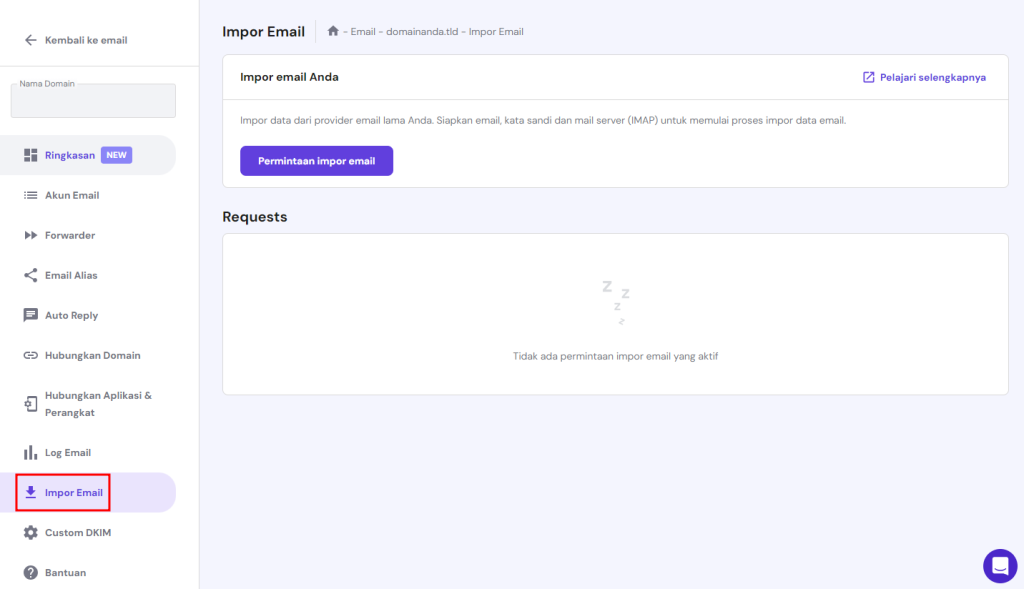Open the chat support bubble
1024x589 pixels.
click(x=1000, y=565)
